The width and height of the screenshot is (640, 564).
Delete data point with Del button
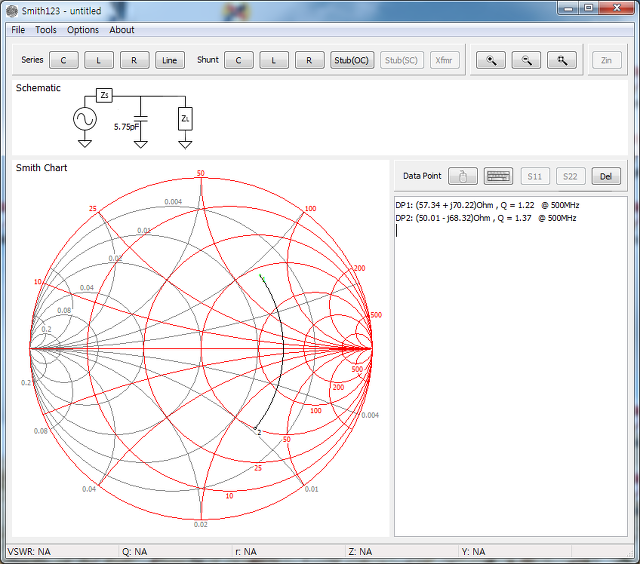(x=606, y=176)
